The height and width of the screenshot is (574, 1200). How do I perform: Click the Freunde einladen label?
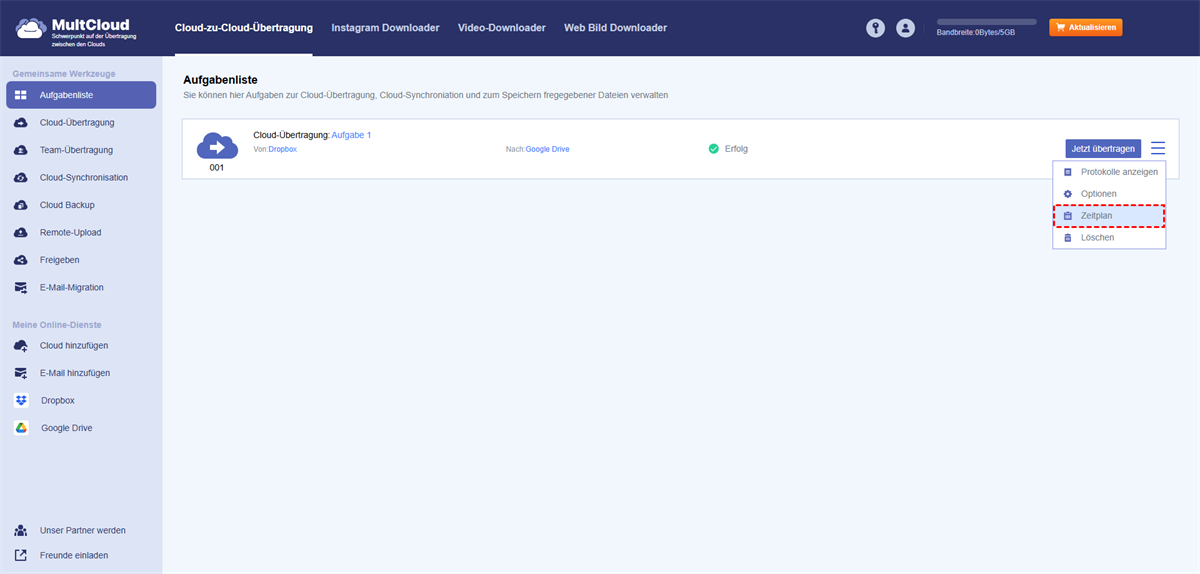pos(74,555)
